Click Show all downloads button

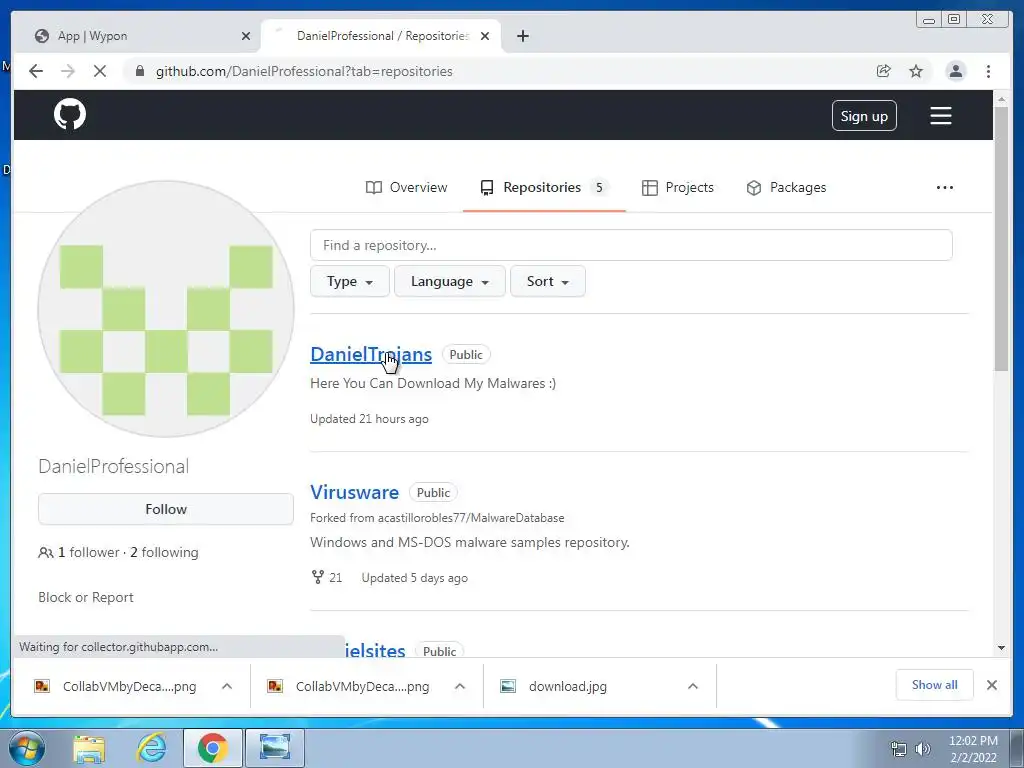pyautogui.click(x=935, y=685)
